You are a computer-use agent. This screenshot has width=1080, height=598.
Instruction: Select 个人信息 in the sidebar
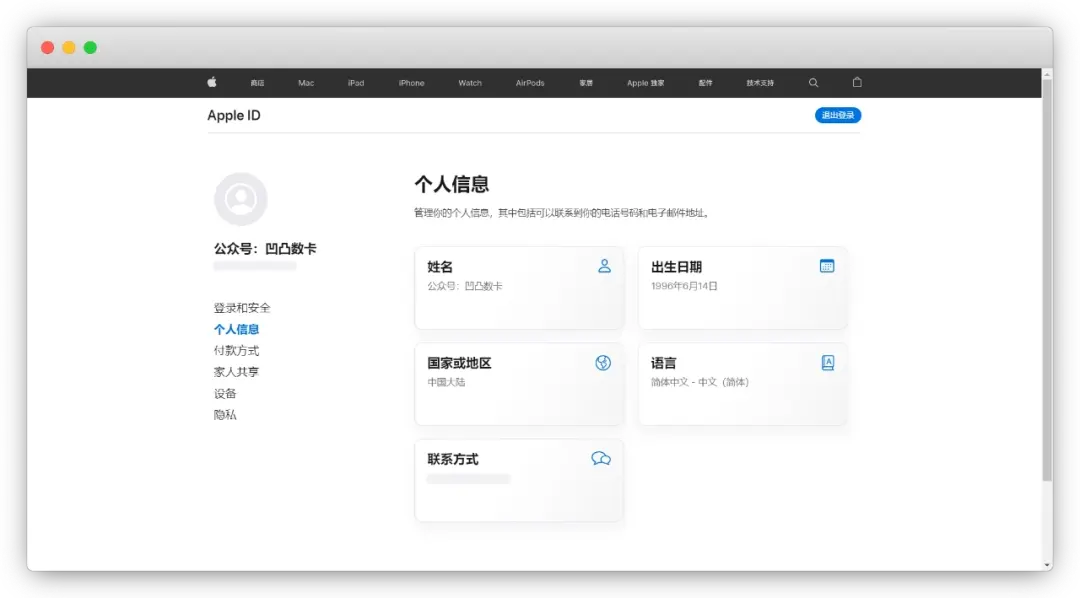(x=236, y=329)
